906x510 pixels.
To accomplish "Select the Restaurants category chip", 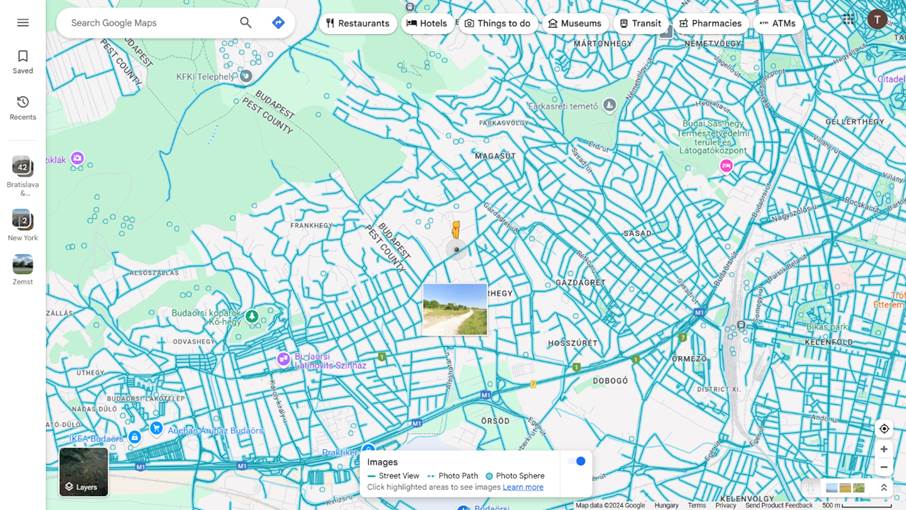I will click(357, 23).
